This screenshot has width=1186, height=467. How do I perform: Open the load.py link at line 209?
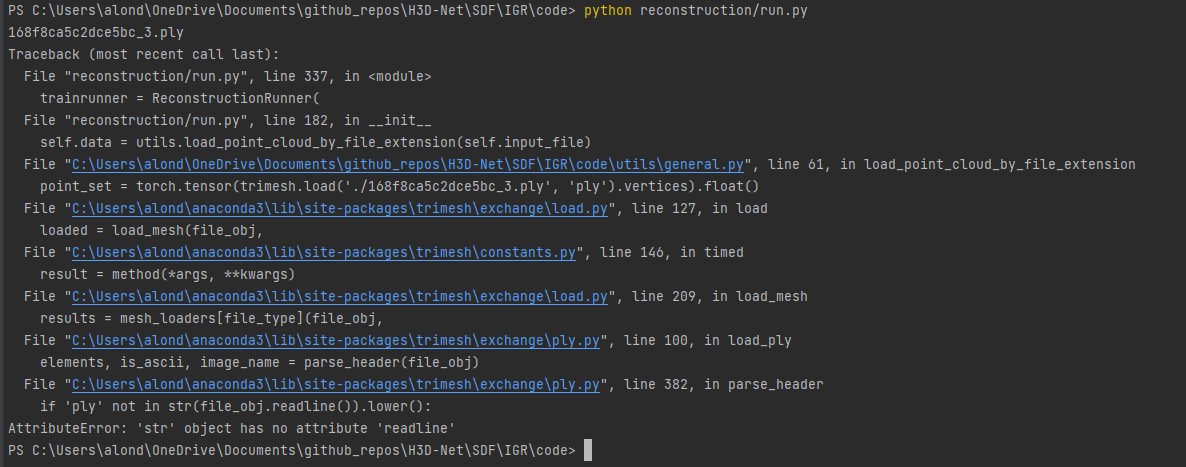pos(340,296)
